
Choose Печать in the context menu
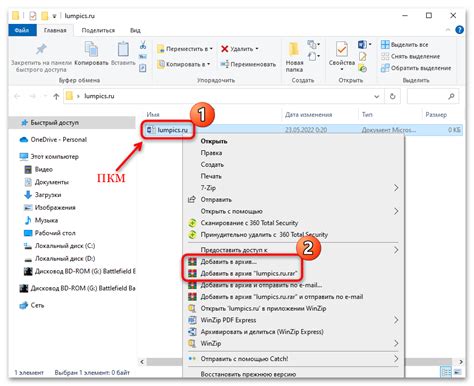click(x=211, y=176)
